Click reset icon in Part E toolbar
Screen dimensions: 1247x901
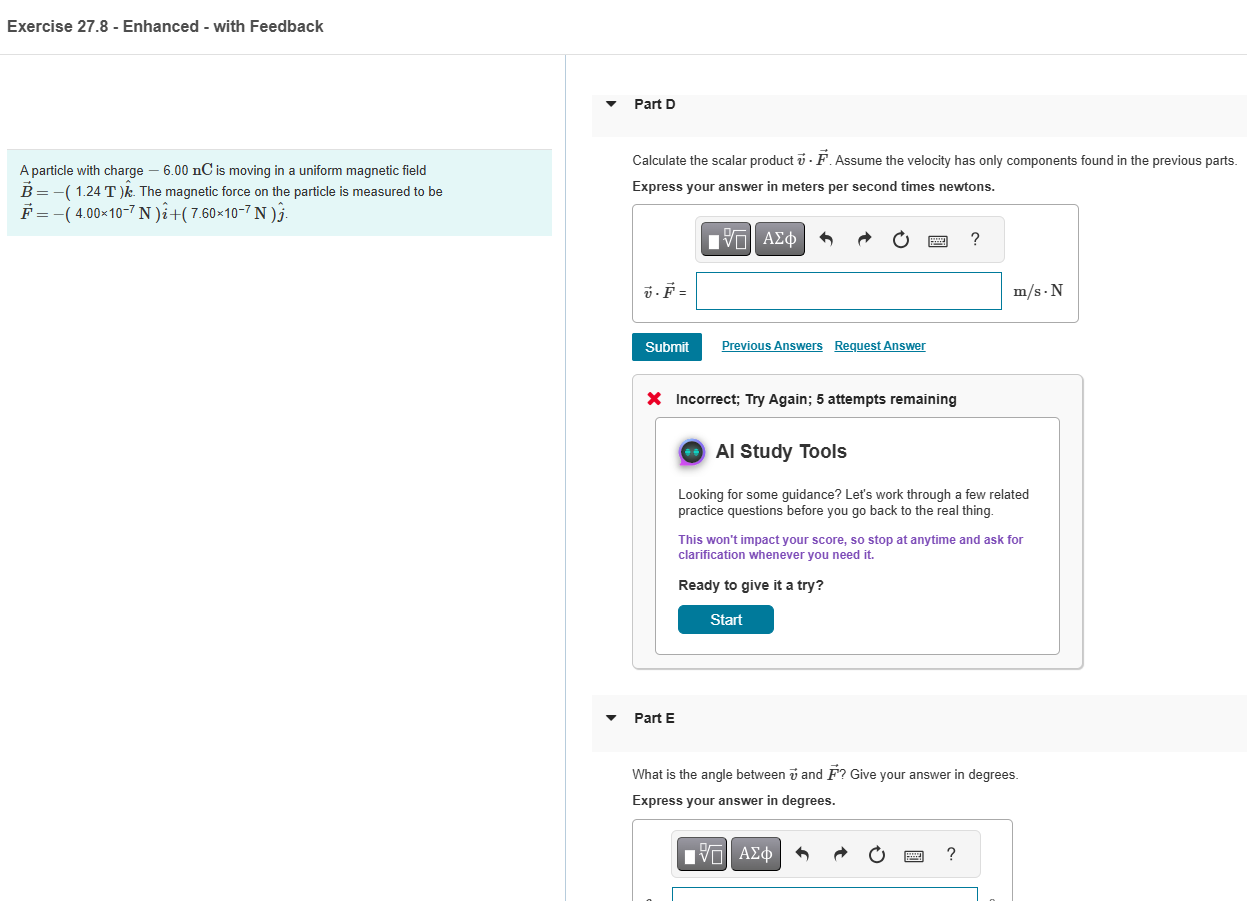pos(876,854)
